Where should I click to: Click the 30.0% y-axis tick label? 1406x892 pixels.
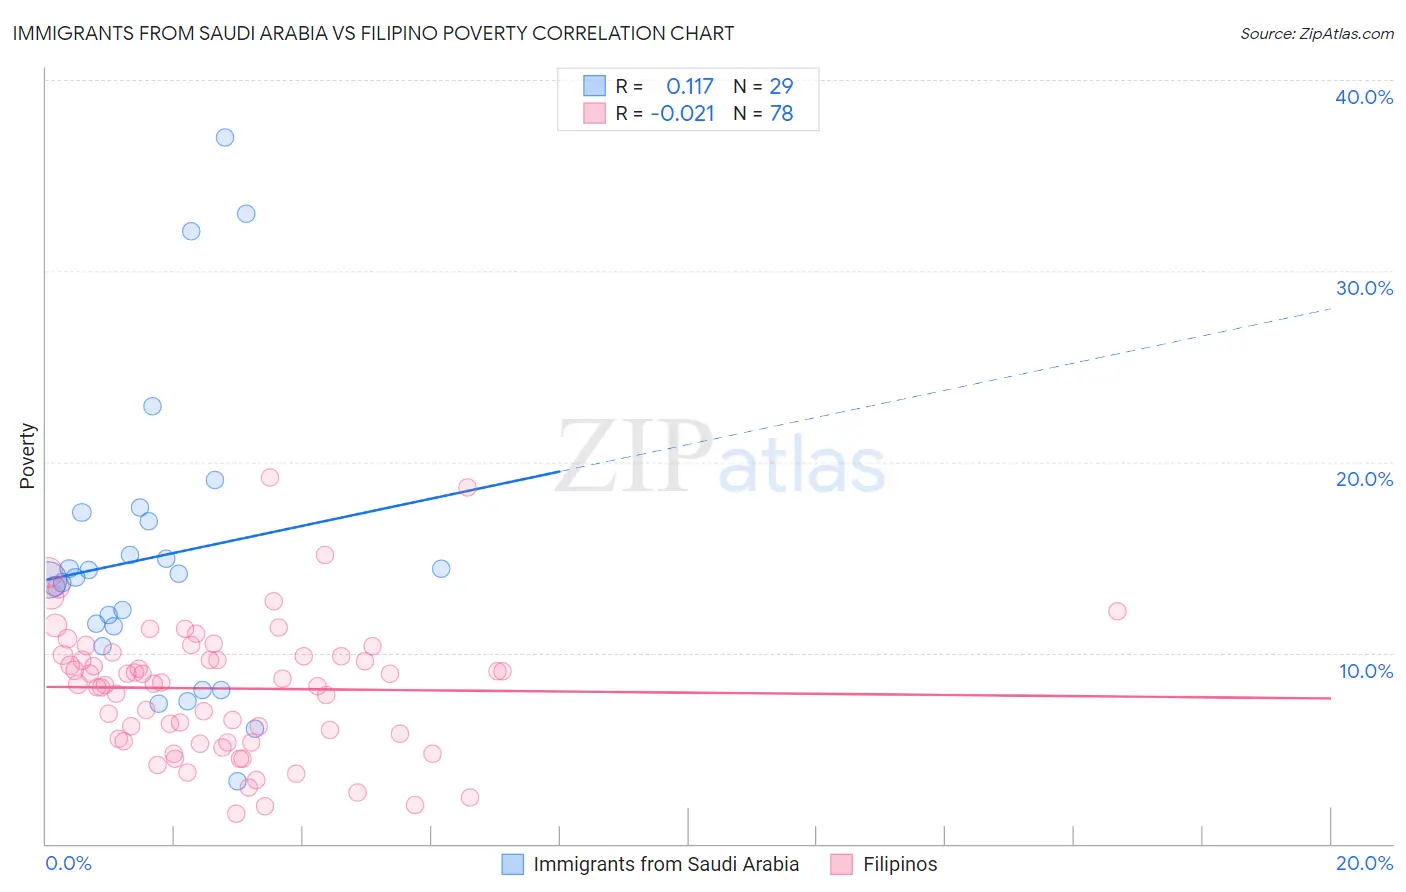pos(1364,288)
